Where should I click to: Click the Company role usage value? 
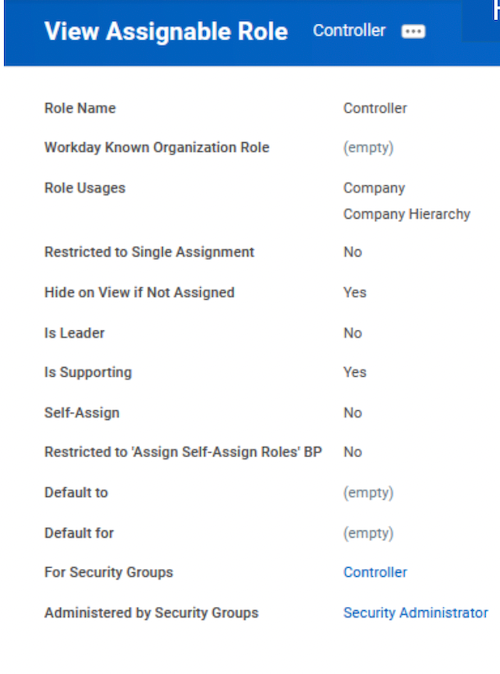pyautogui.click(x=374, y=188)
